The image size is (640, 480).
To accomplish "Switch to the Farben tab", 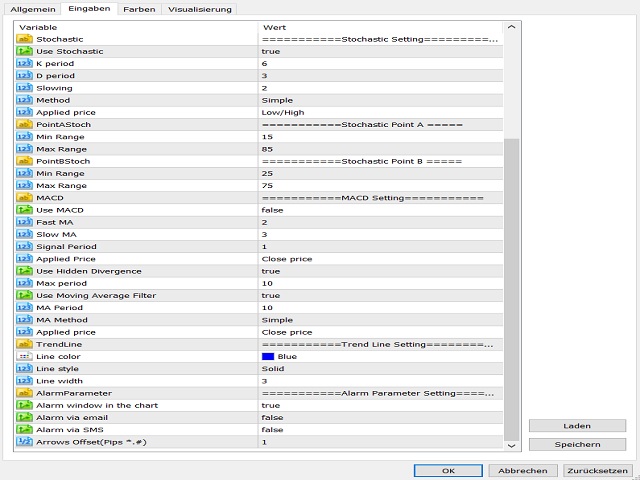I will coord(139,9).
